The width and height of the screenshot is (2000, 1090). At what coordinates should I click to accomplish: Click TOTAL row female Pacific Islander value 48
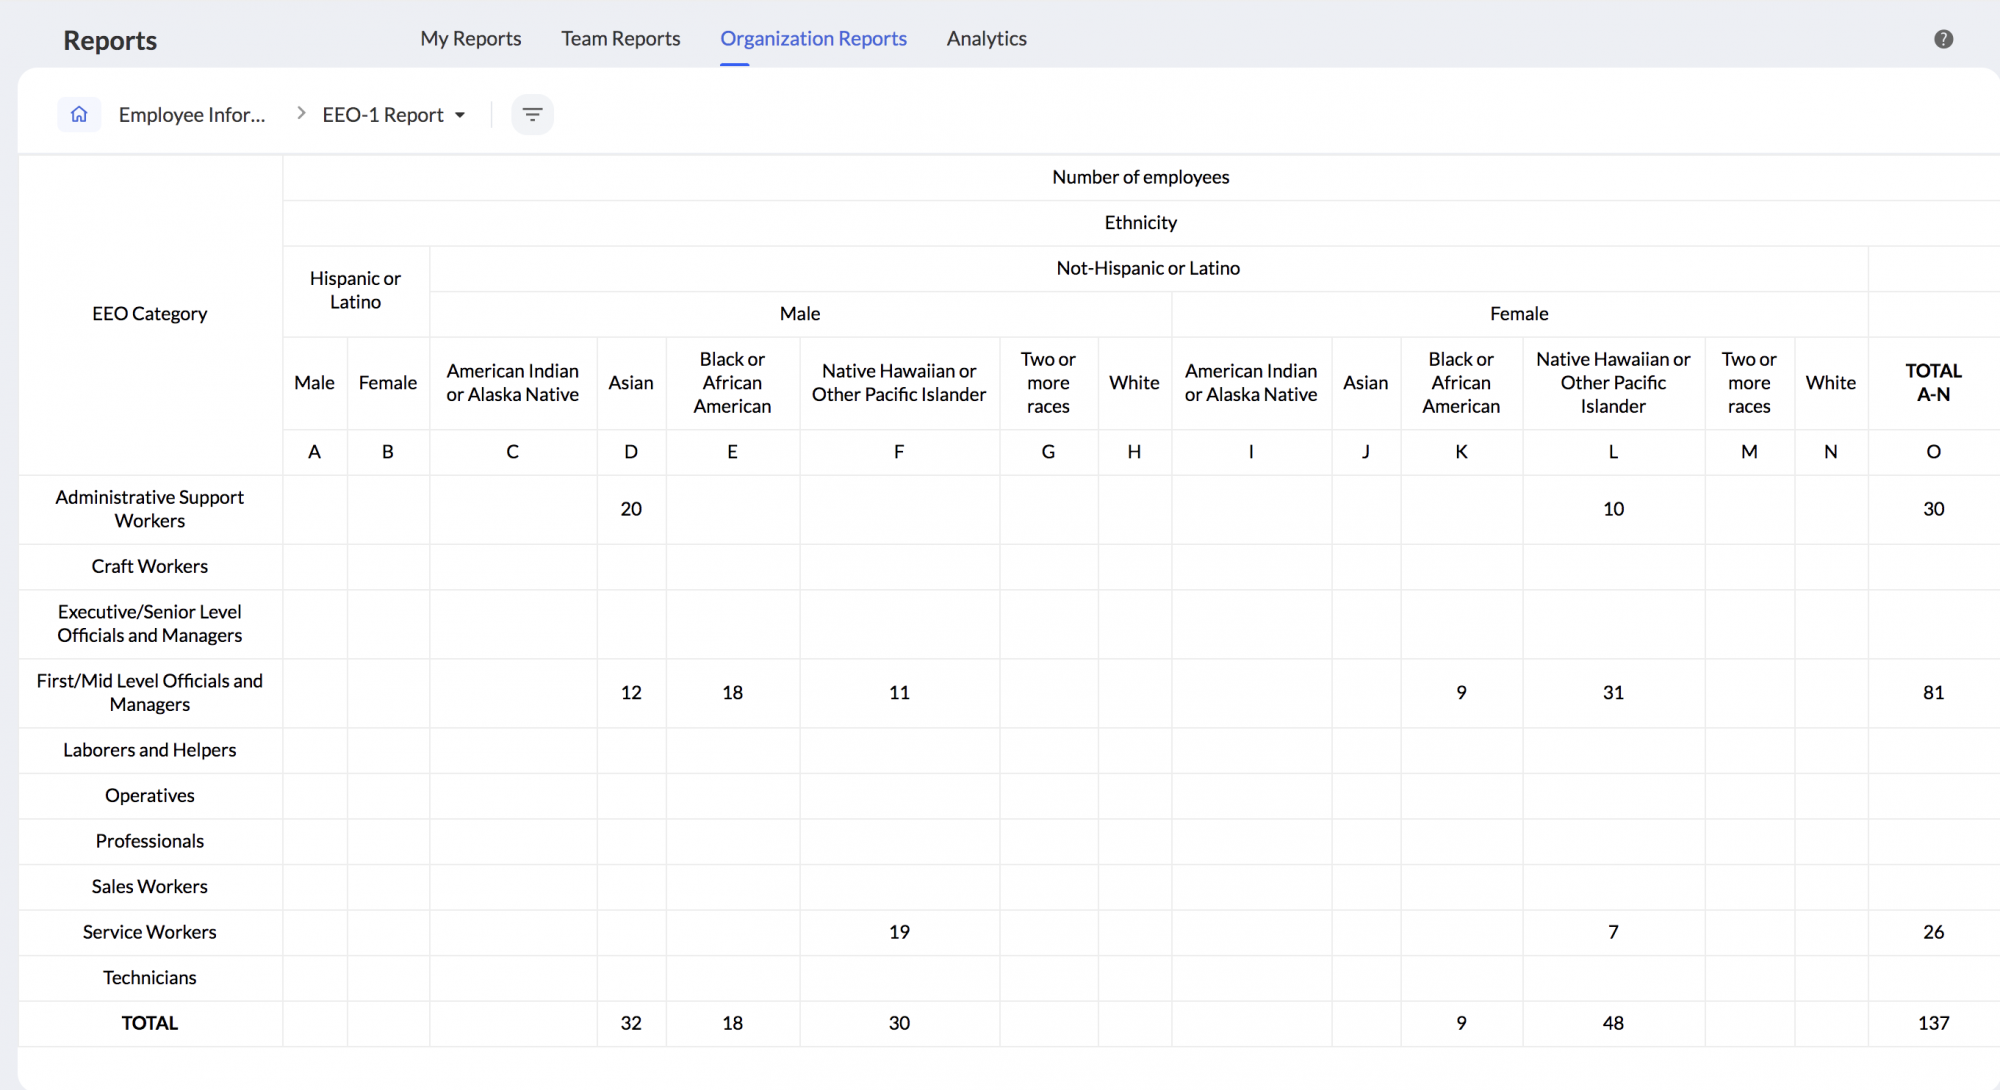[1613, 1023]
